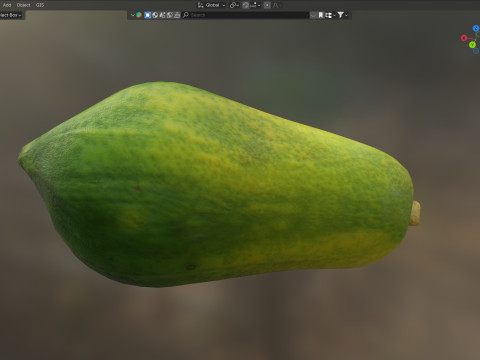The height and width of the screenshot is (360, 480).
Task: Open the snapping options dropdown
Action: [x=255, y=5]
